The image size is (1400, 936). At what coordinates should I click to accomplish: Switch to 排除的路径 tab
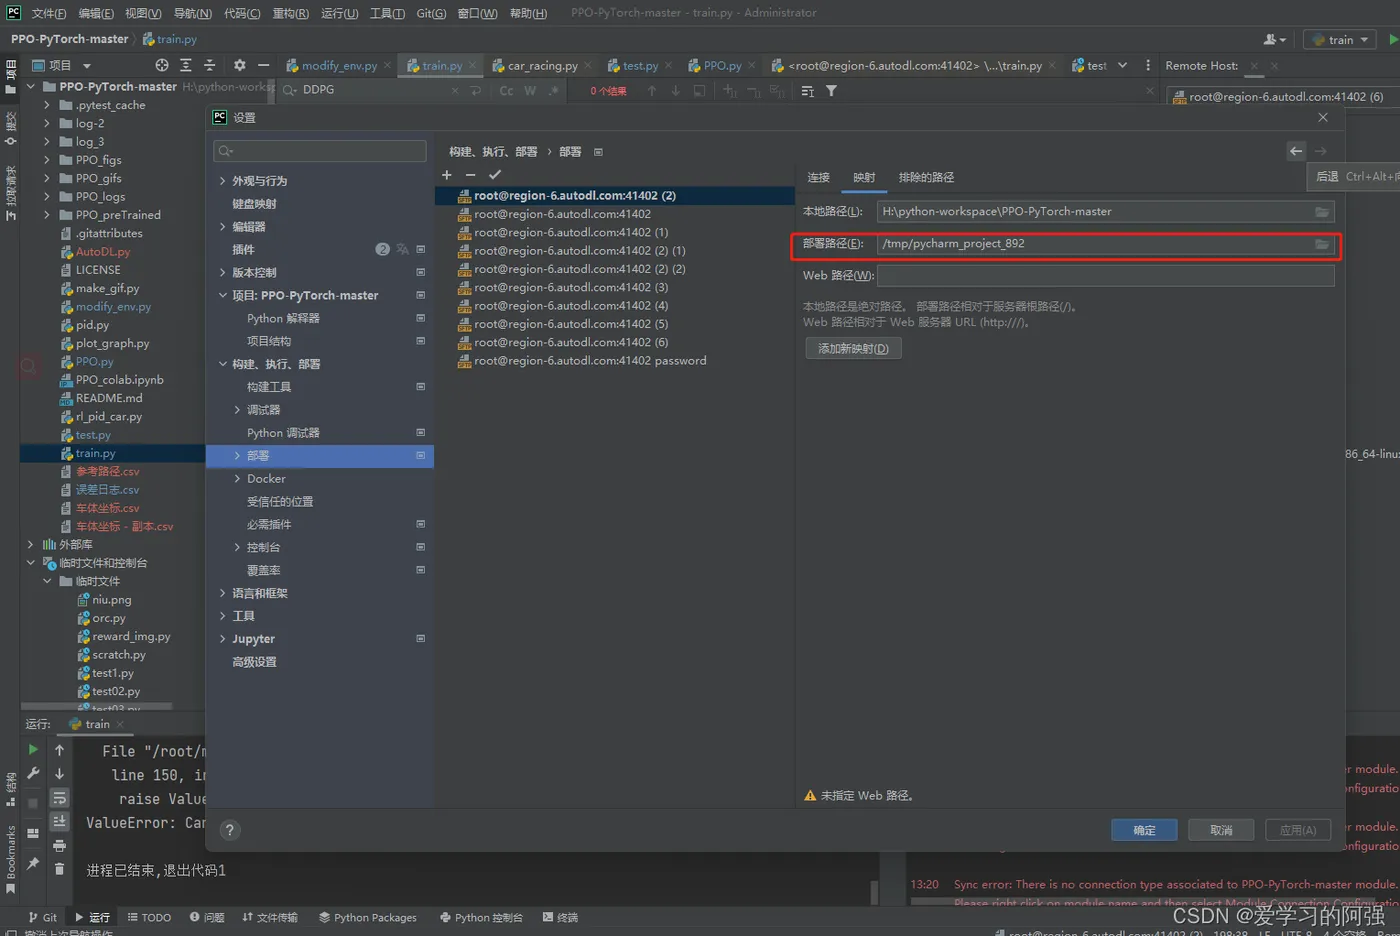(926, 177)
